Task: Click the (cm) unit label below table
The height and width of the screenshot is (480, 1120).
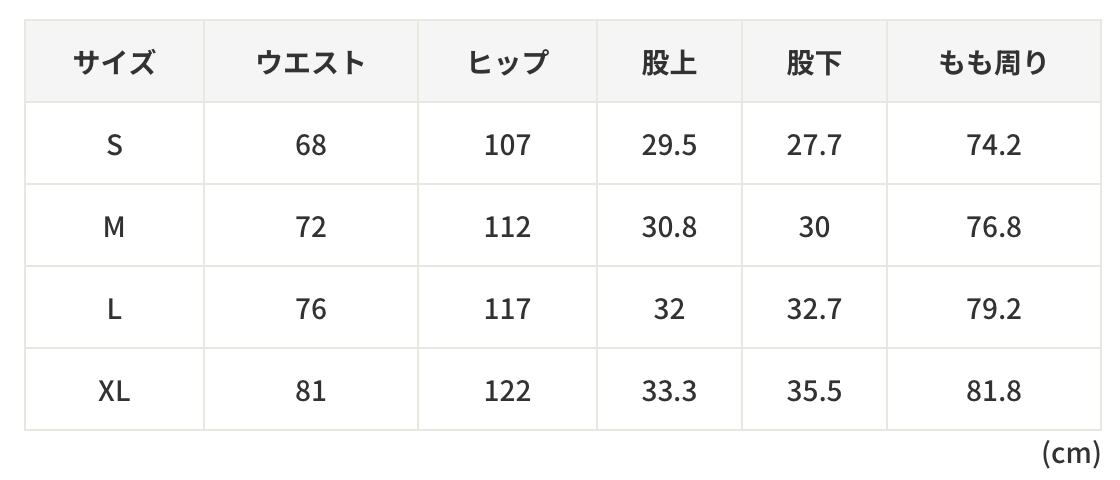Action: point(1070,455)
